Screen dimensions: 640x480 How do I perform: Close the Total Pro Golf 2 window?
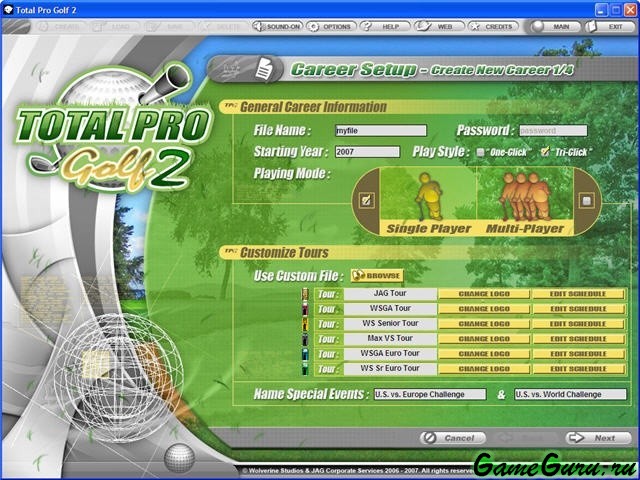tap(631, 10)
